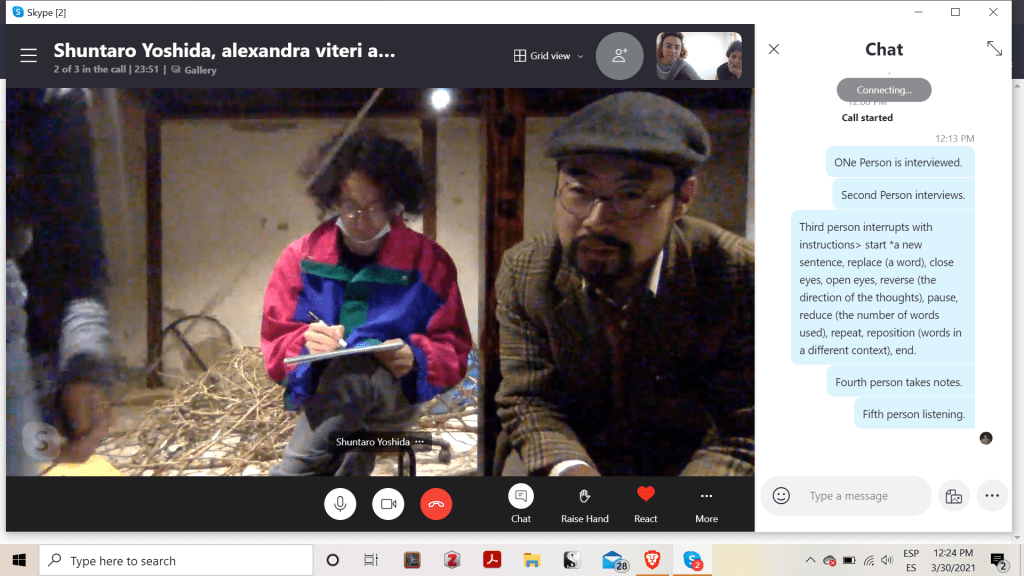Open the emoji picker in chat
This screenshot has width=1024, height=576.
point(782,496)
